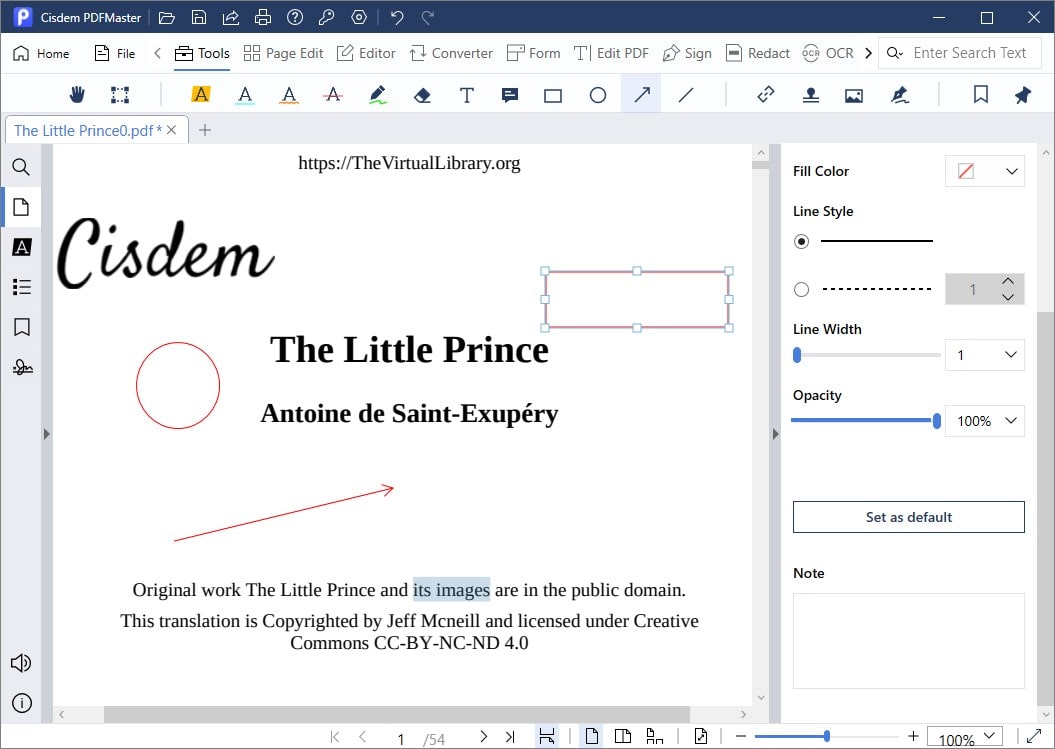Open the page thumbnails sidebar panel
The height and width of the screenshot is (749, 1055).
[21, 207]
